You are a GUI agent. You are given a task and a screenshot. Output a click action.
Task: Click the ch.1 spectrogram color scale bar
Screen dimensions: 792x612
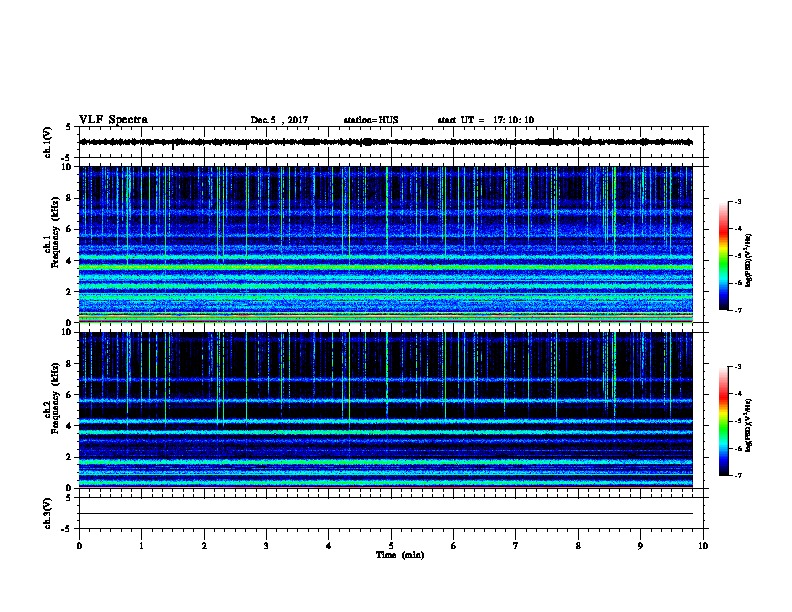click(x=724, y=256)
